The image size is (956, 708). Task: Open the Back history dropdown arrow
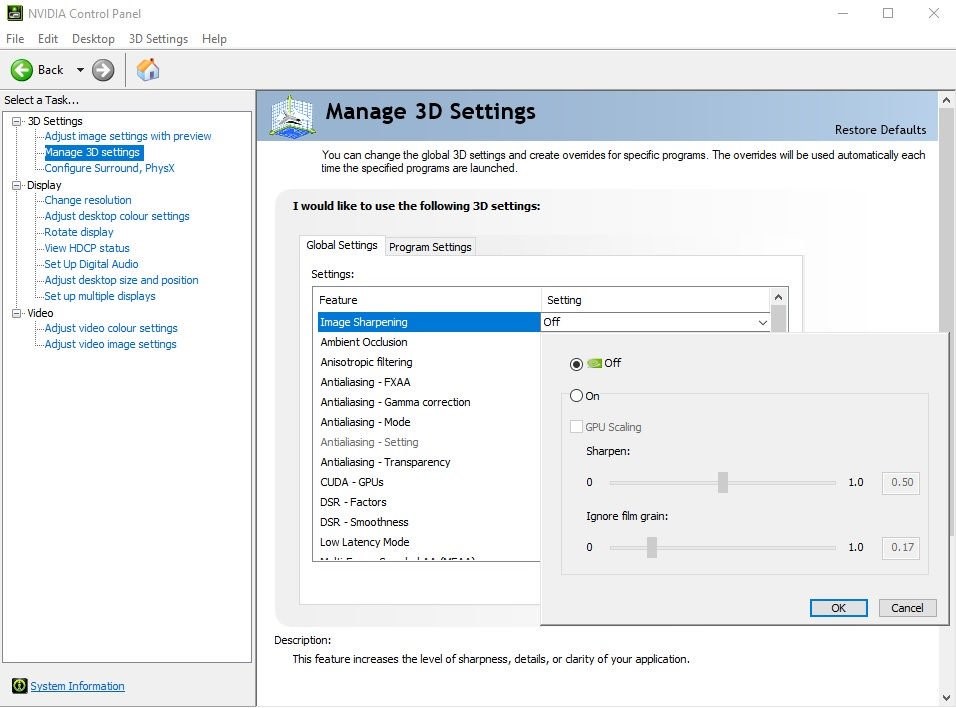80,70
